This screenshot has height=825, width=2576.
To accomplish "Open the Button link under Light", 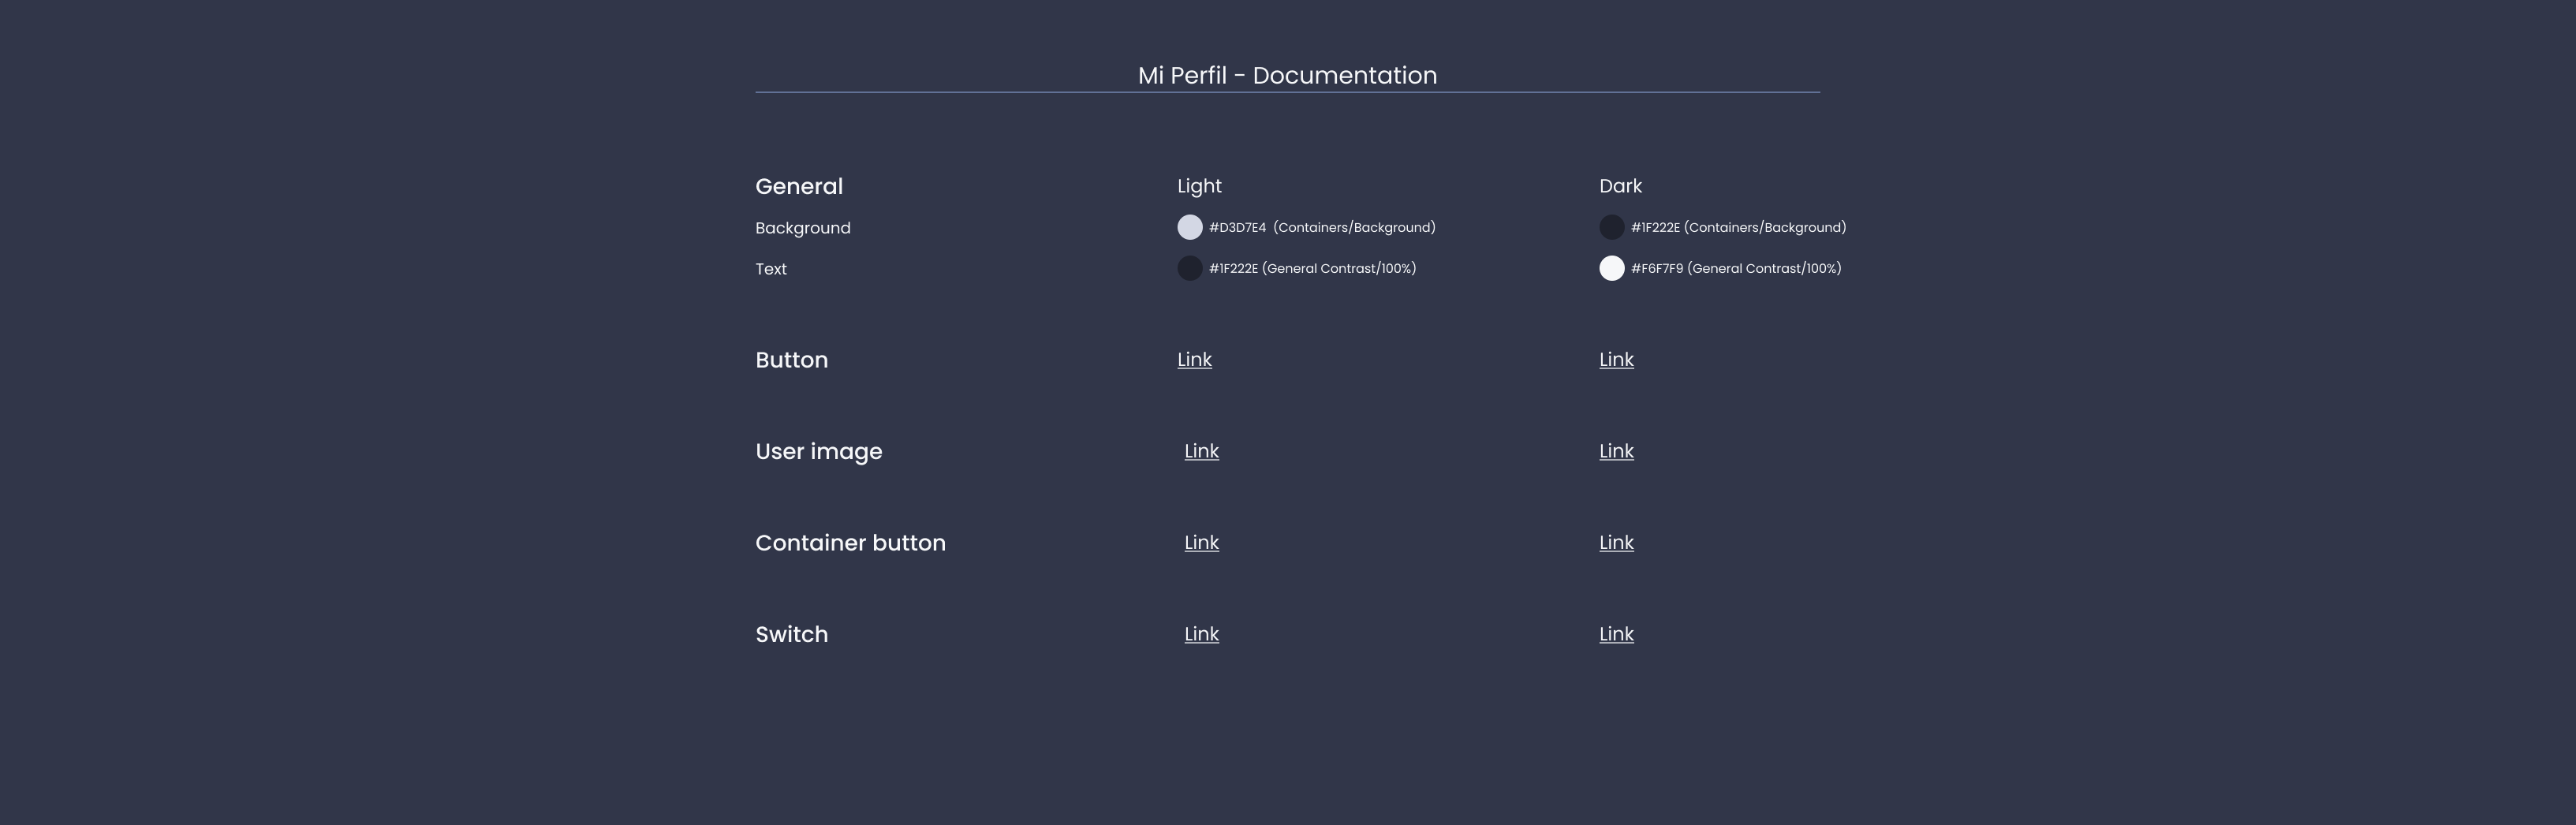I will tap(1194, 359).
